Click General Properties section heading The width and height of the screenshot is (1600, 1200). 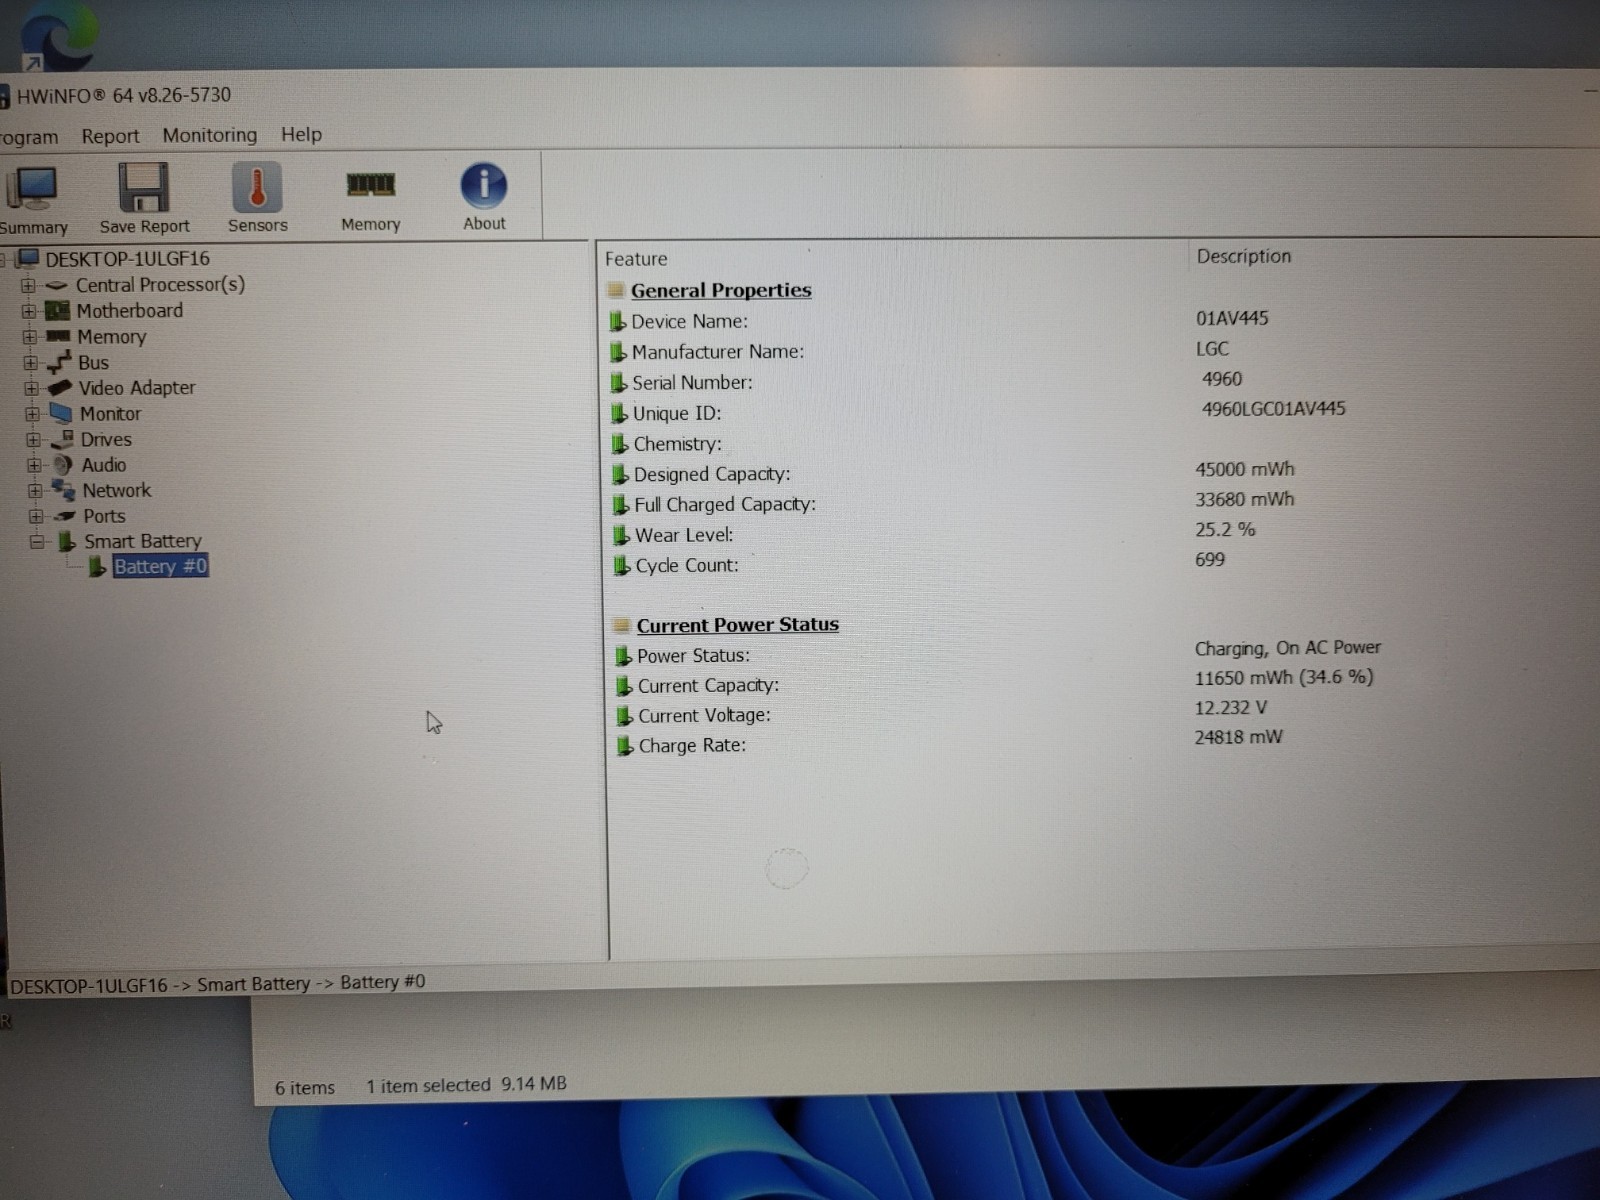coord(721,291)
